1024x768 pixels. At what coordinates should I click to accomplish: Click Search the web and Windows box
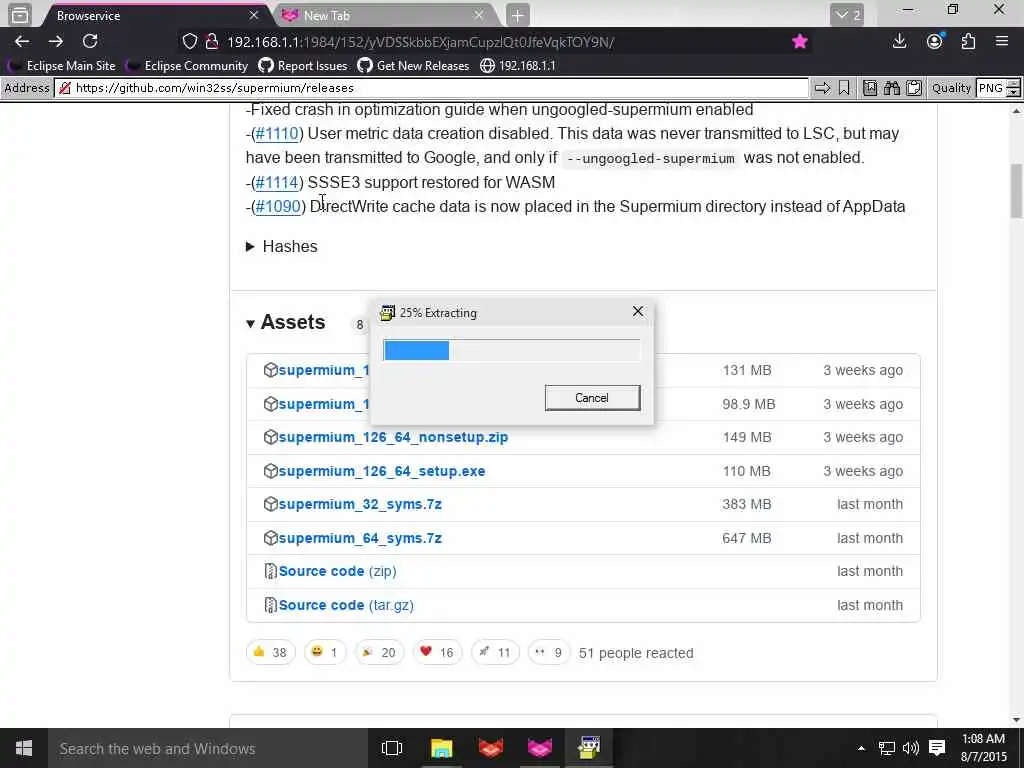[206, 748]
